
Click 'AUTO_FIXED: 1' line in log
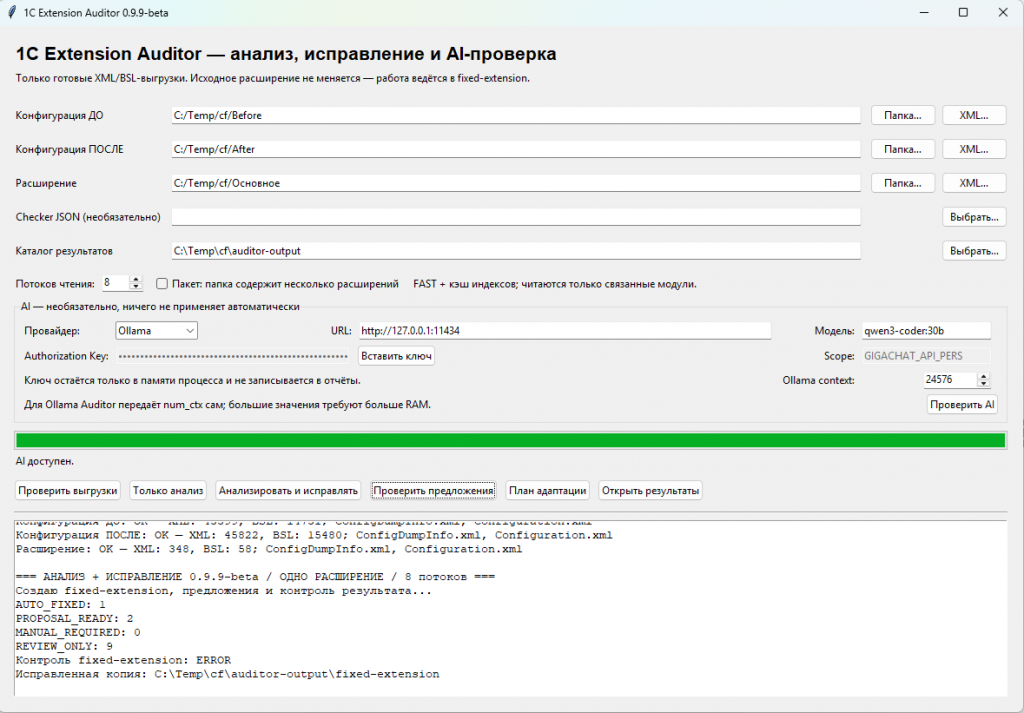(61, 605)
